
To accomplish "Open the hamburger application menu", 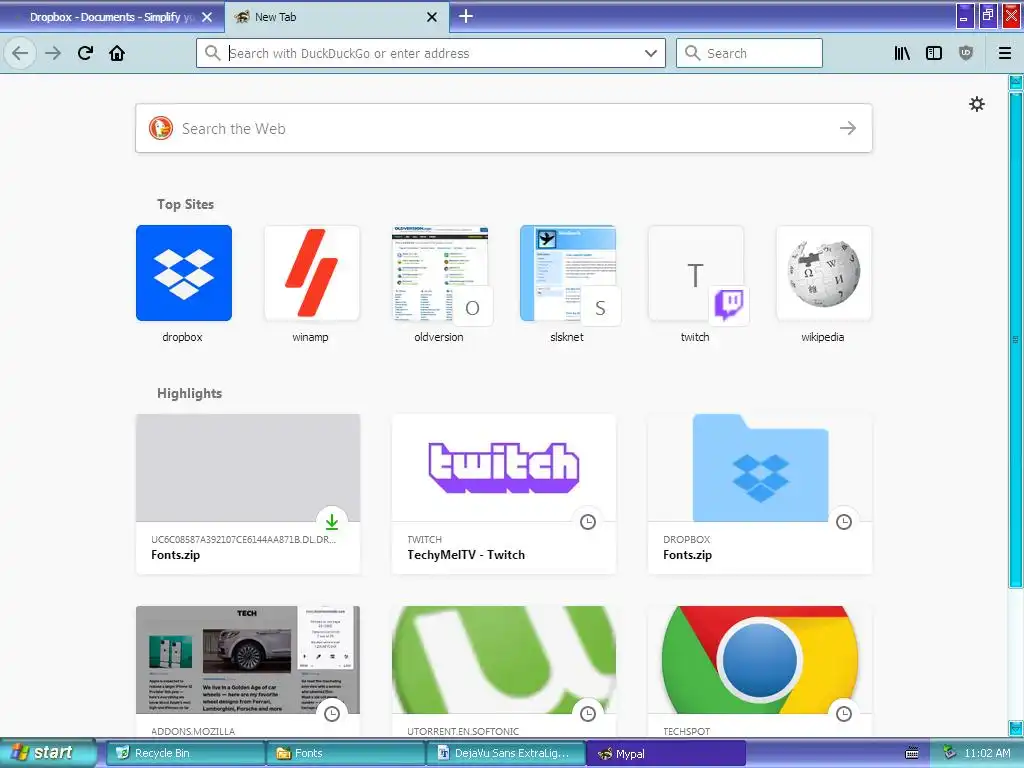I will (1005, 53).
